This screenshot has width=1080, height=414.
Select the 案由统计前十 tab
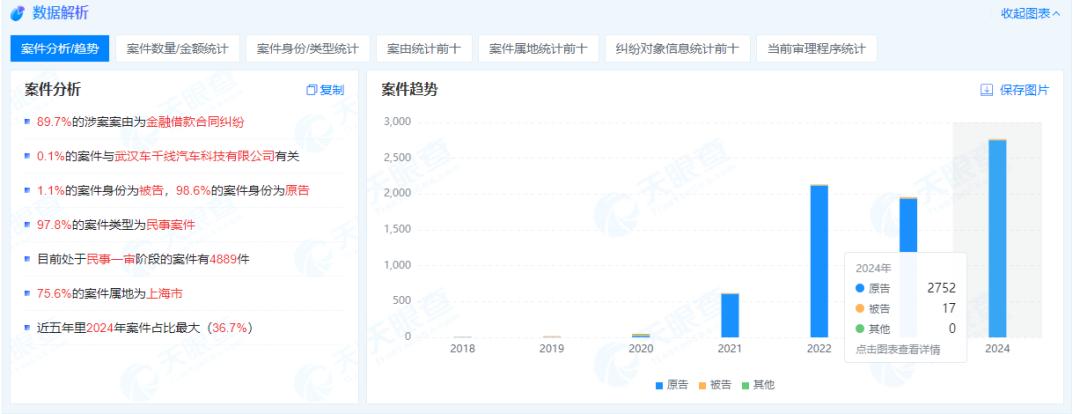[425, 49]
